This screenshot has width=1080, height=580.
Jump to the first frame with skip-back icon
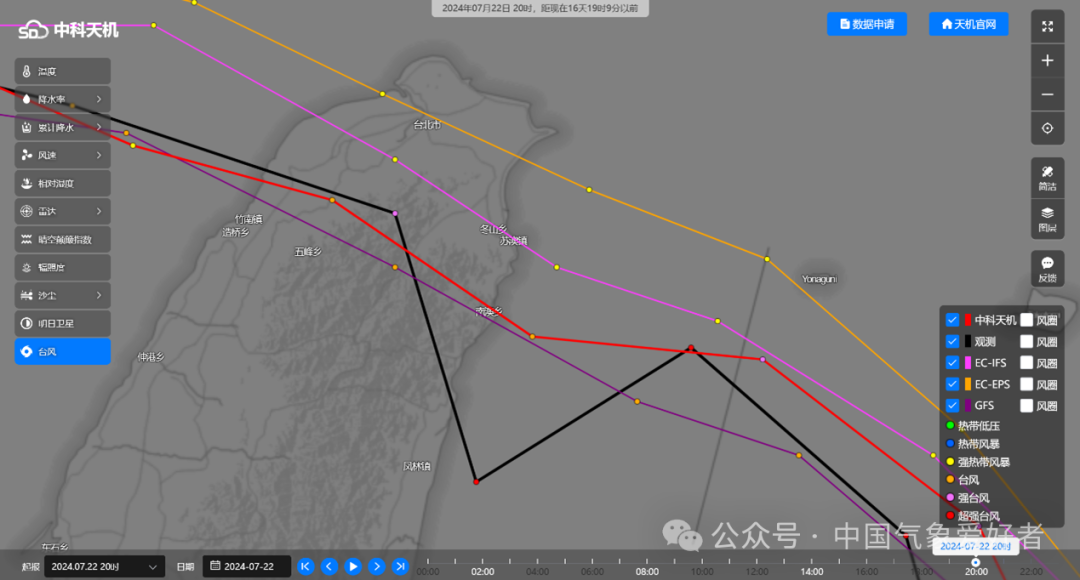(x=306, y=566)
